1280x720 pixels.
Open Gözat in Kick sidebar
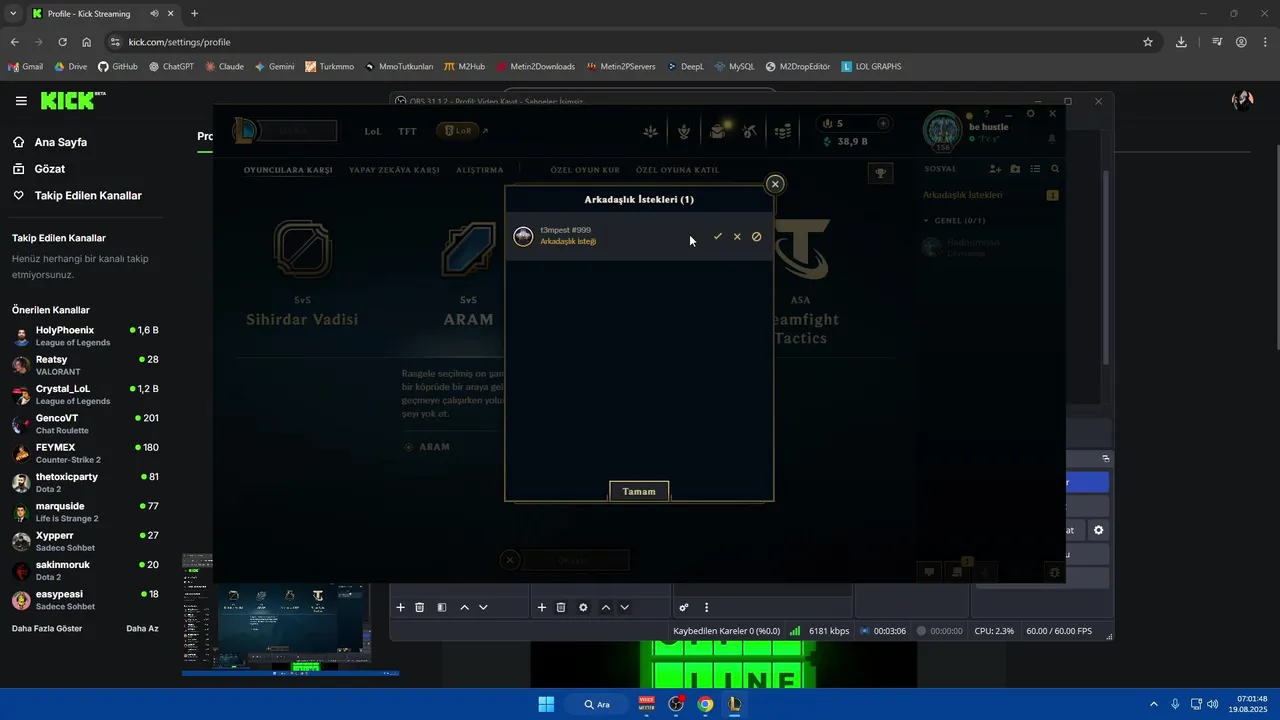point(50,169)
